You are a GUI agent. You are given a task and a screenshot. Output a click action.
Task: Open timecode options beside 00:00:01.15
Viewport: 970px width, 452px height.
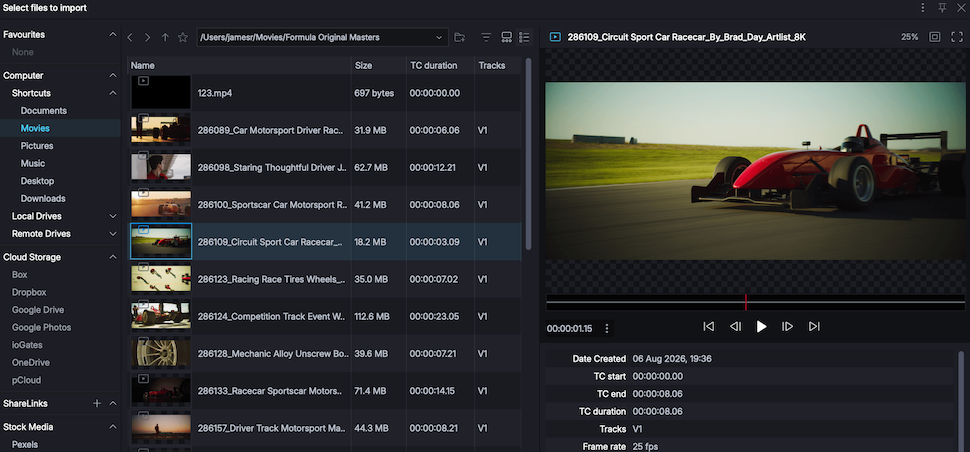pos(607,328)
